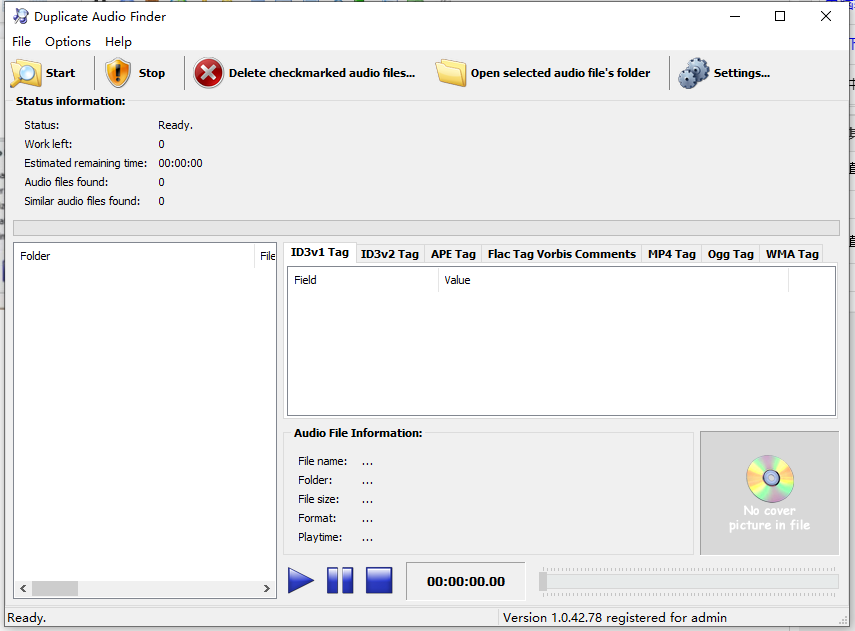
Task: Switch to the APE Tag tab
Action: tap(453, 254)
